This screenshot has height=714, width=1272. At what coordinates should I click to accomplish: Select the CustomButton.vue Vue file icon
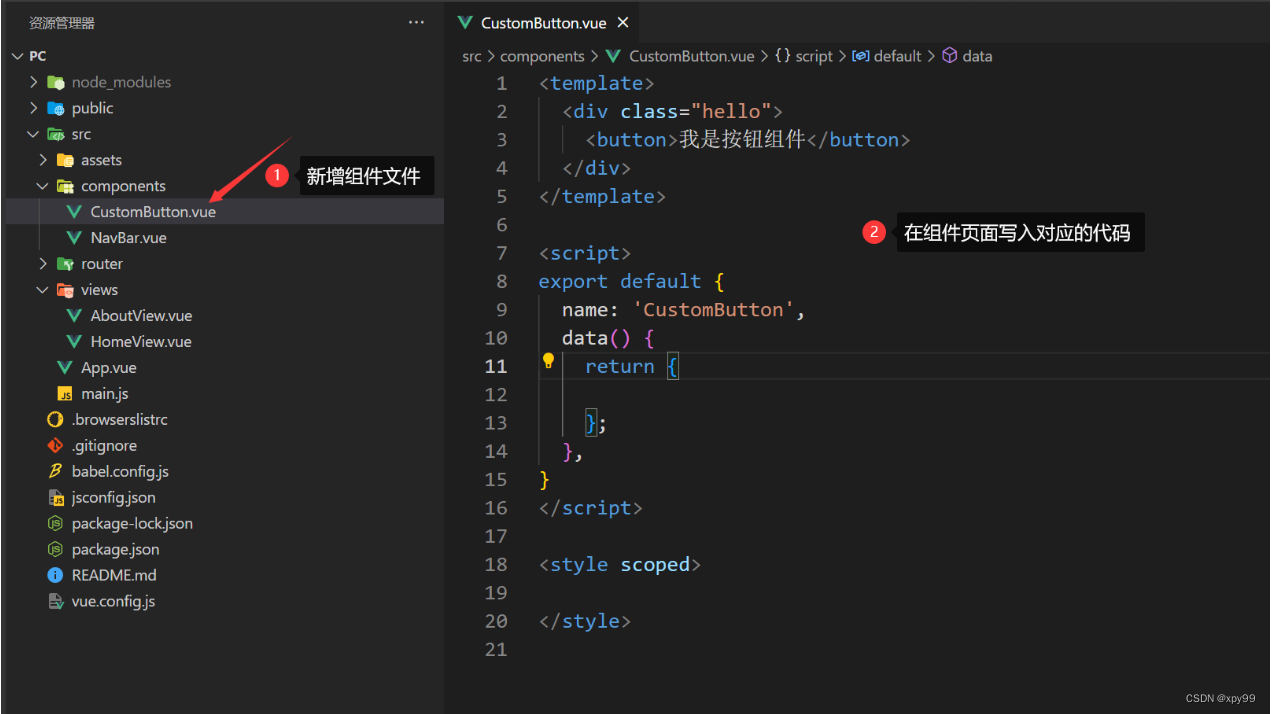pos(72,211)
